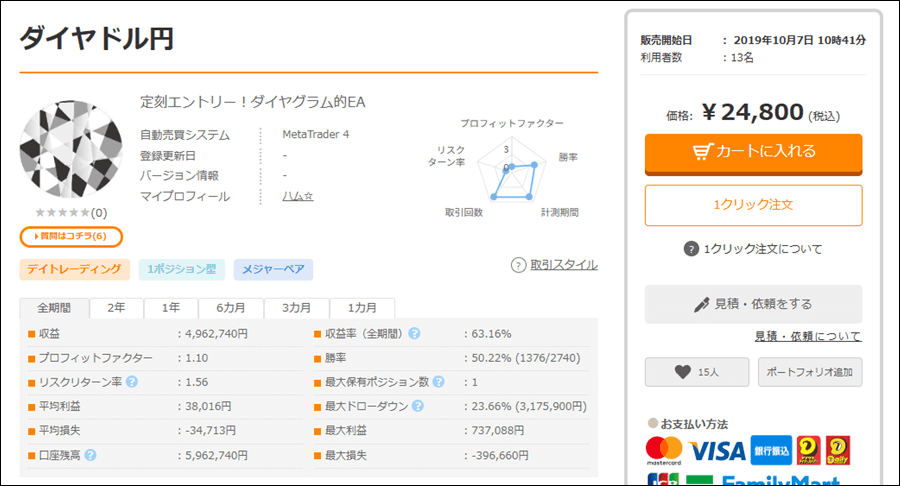Add item with カートに入れる button
Screen dimensions: 900x486
(753, 153)
